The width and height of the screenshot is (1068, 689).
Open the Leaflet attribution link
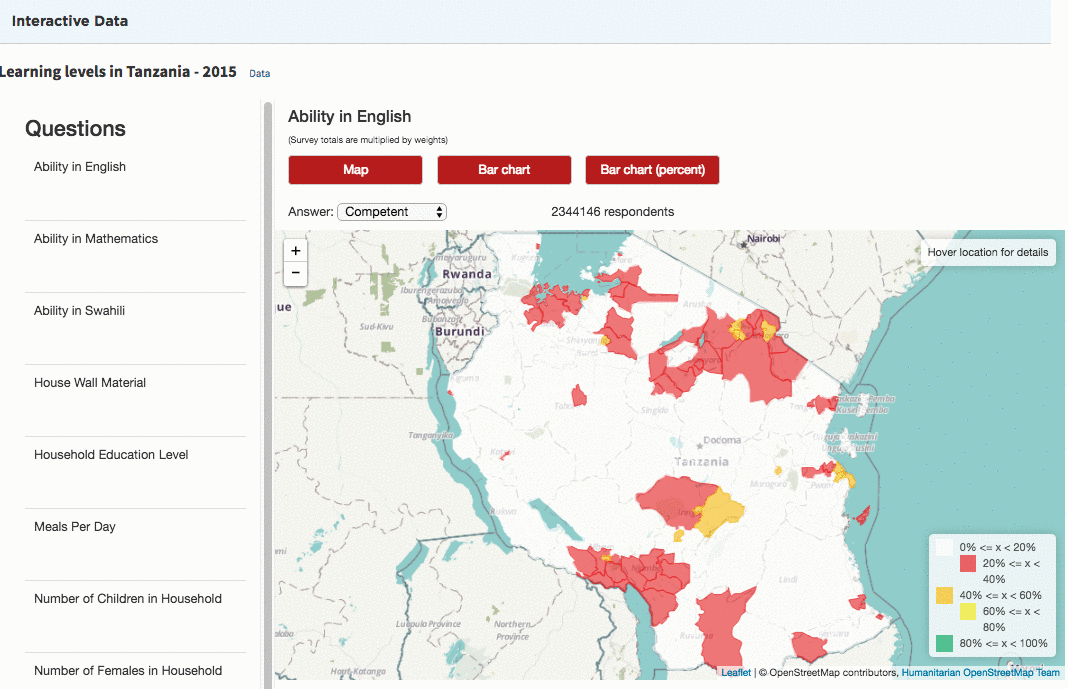(736, 673)
